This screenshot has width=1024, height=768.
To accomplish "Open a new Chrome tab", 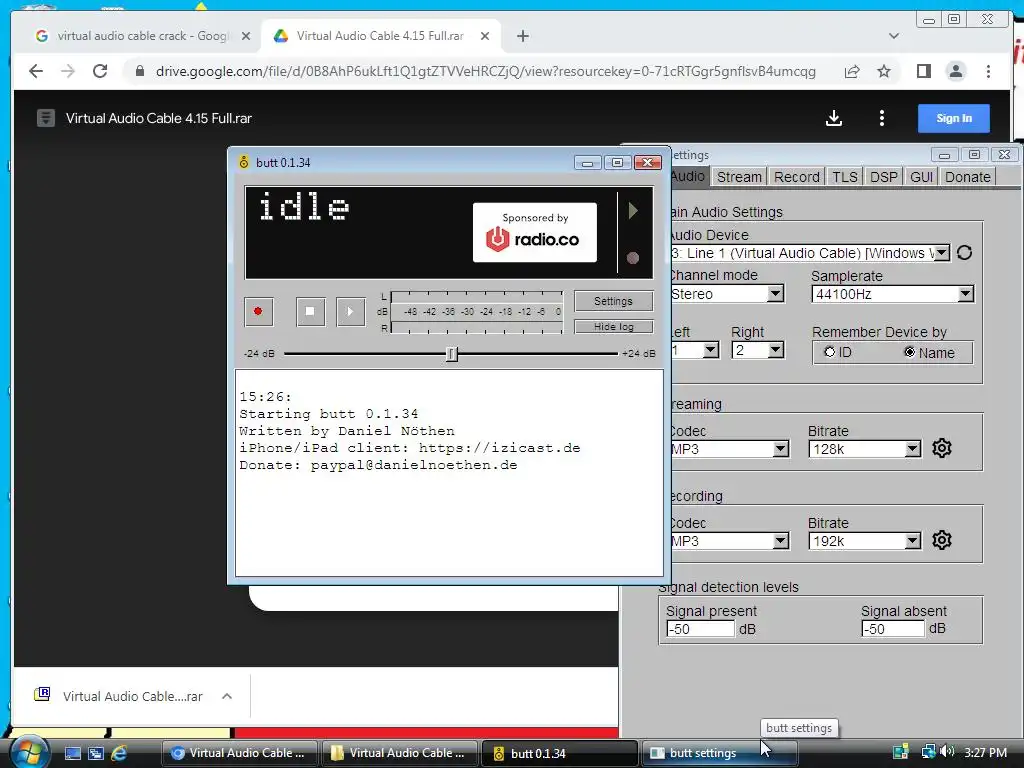I will pos(522,36).
